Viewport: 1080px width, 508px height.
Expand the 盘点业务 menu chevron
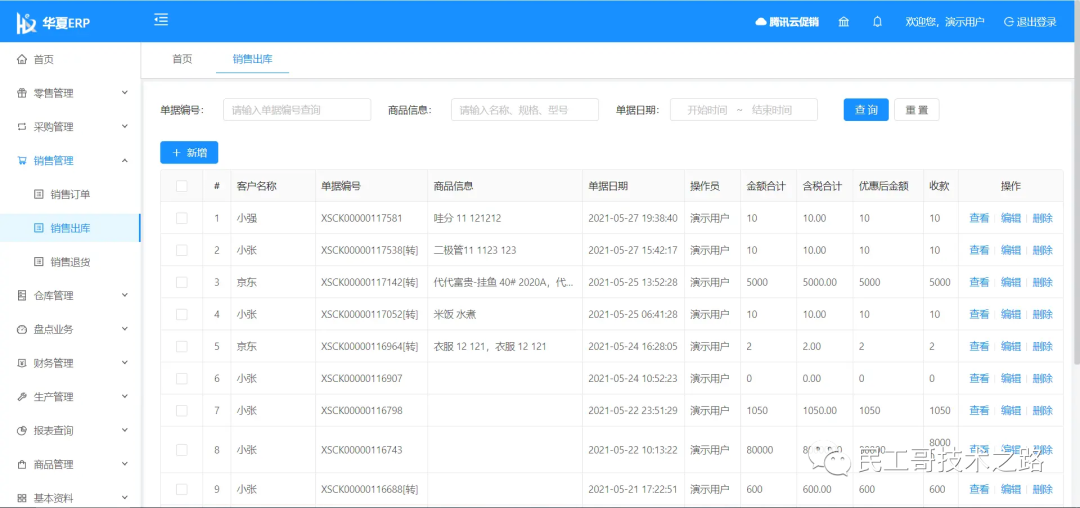coord(125,329)
